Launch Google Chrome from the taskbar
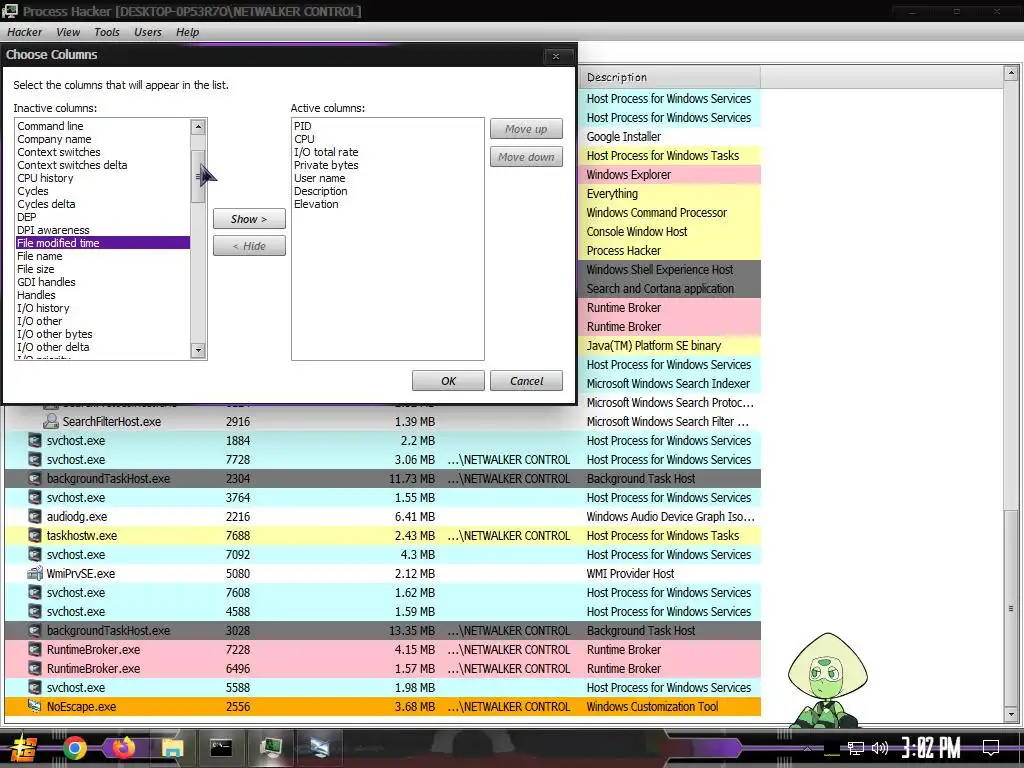 (x=74, y=748)
